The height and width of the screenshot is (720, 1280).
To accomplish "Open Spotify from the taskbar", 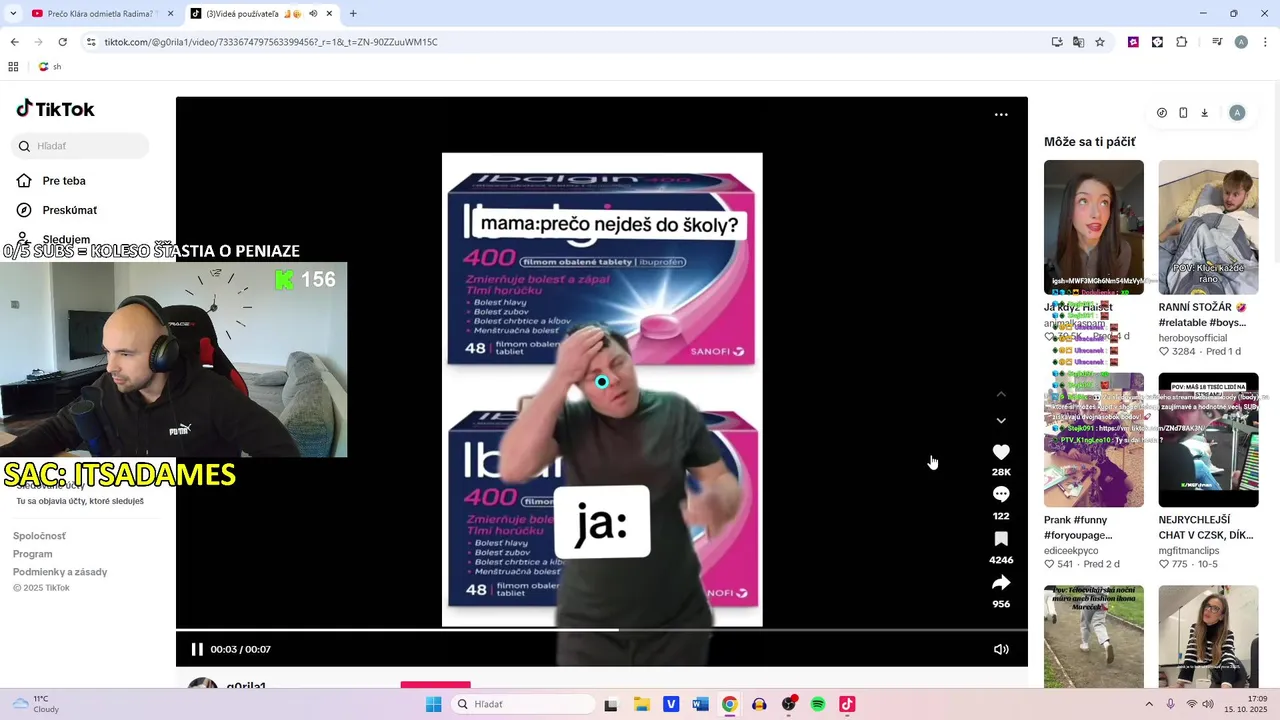I will pyautogui.click(x=818, y=704).
